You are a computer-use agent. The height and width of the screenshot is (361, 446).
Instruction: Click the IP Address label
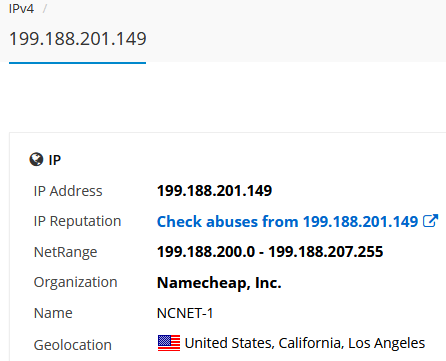(x=68, y=191)
